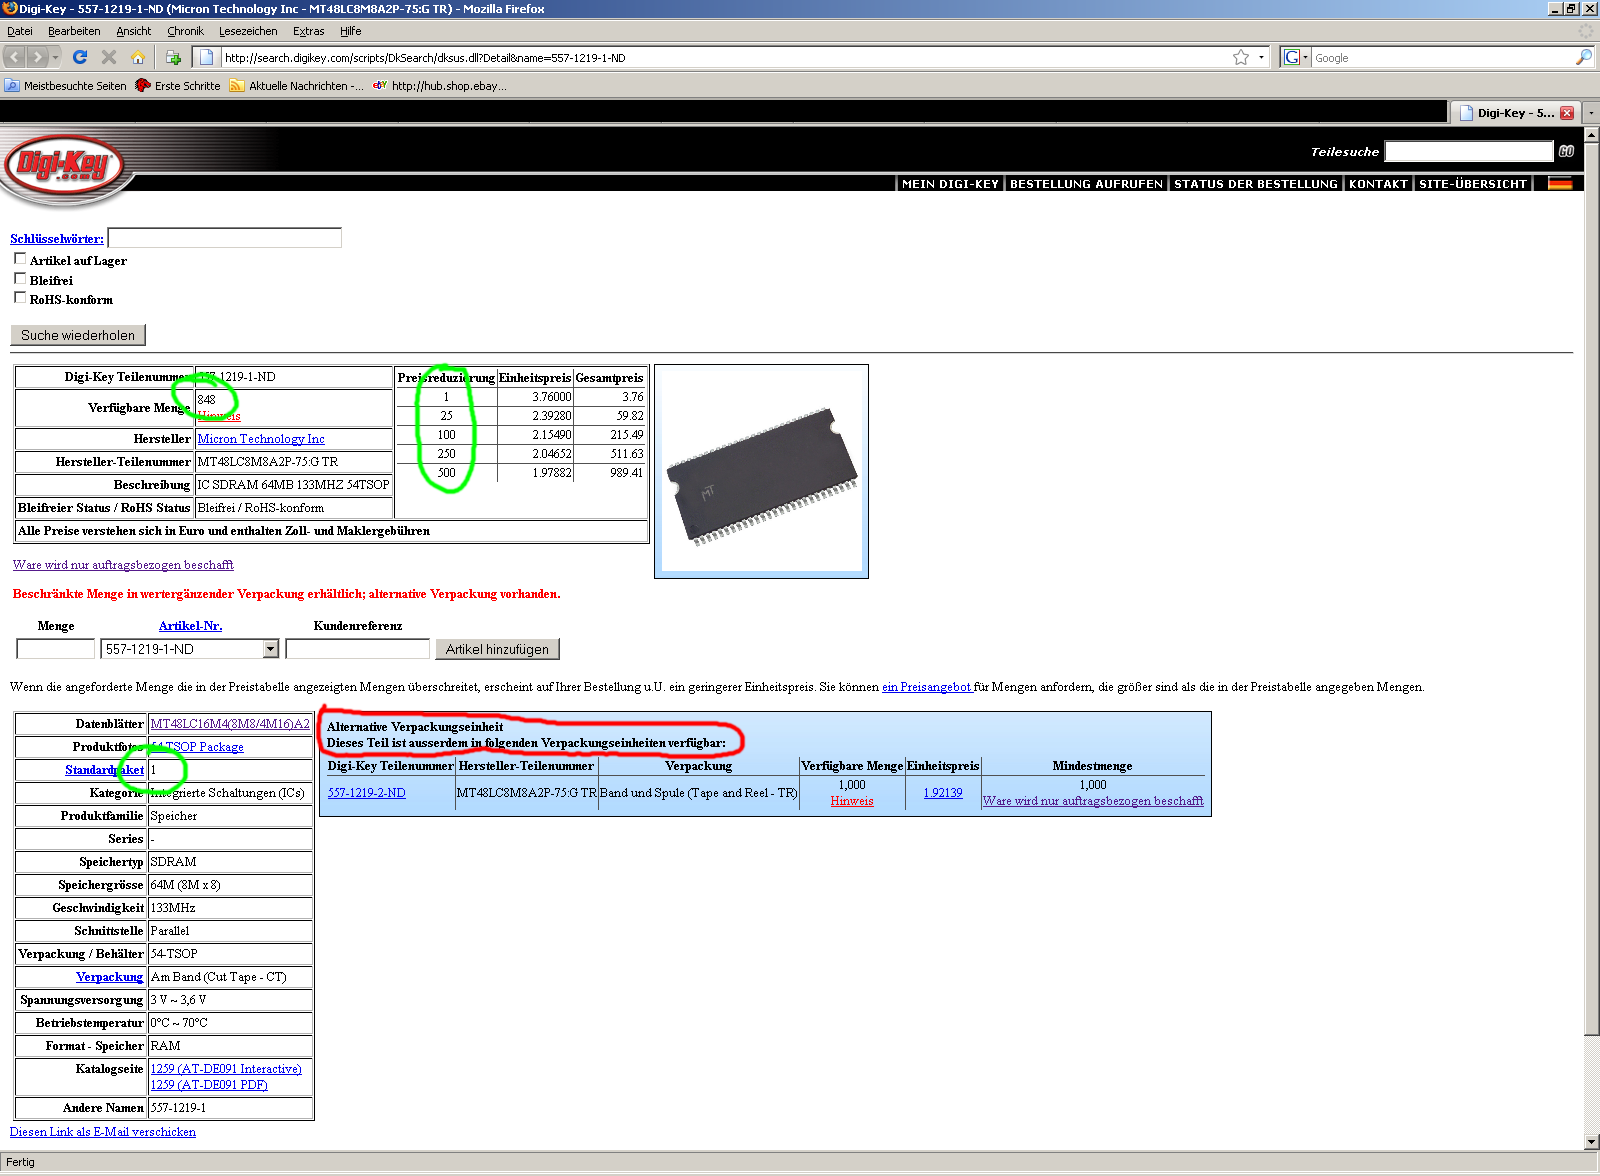Click the new tab toolbar icon
Viewport: 1600px width, 1176px height.
(173, 57)
